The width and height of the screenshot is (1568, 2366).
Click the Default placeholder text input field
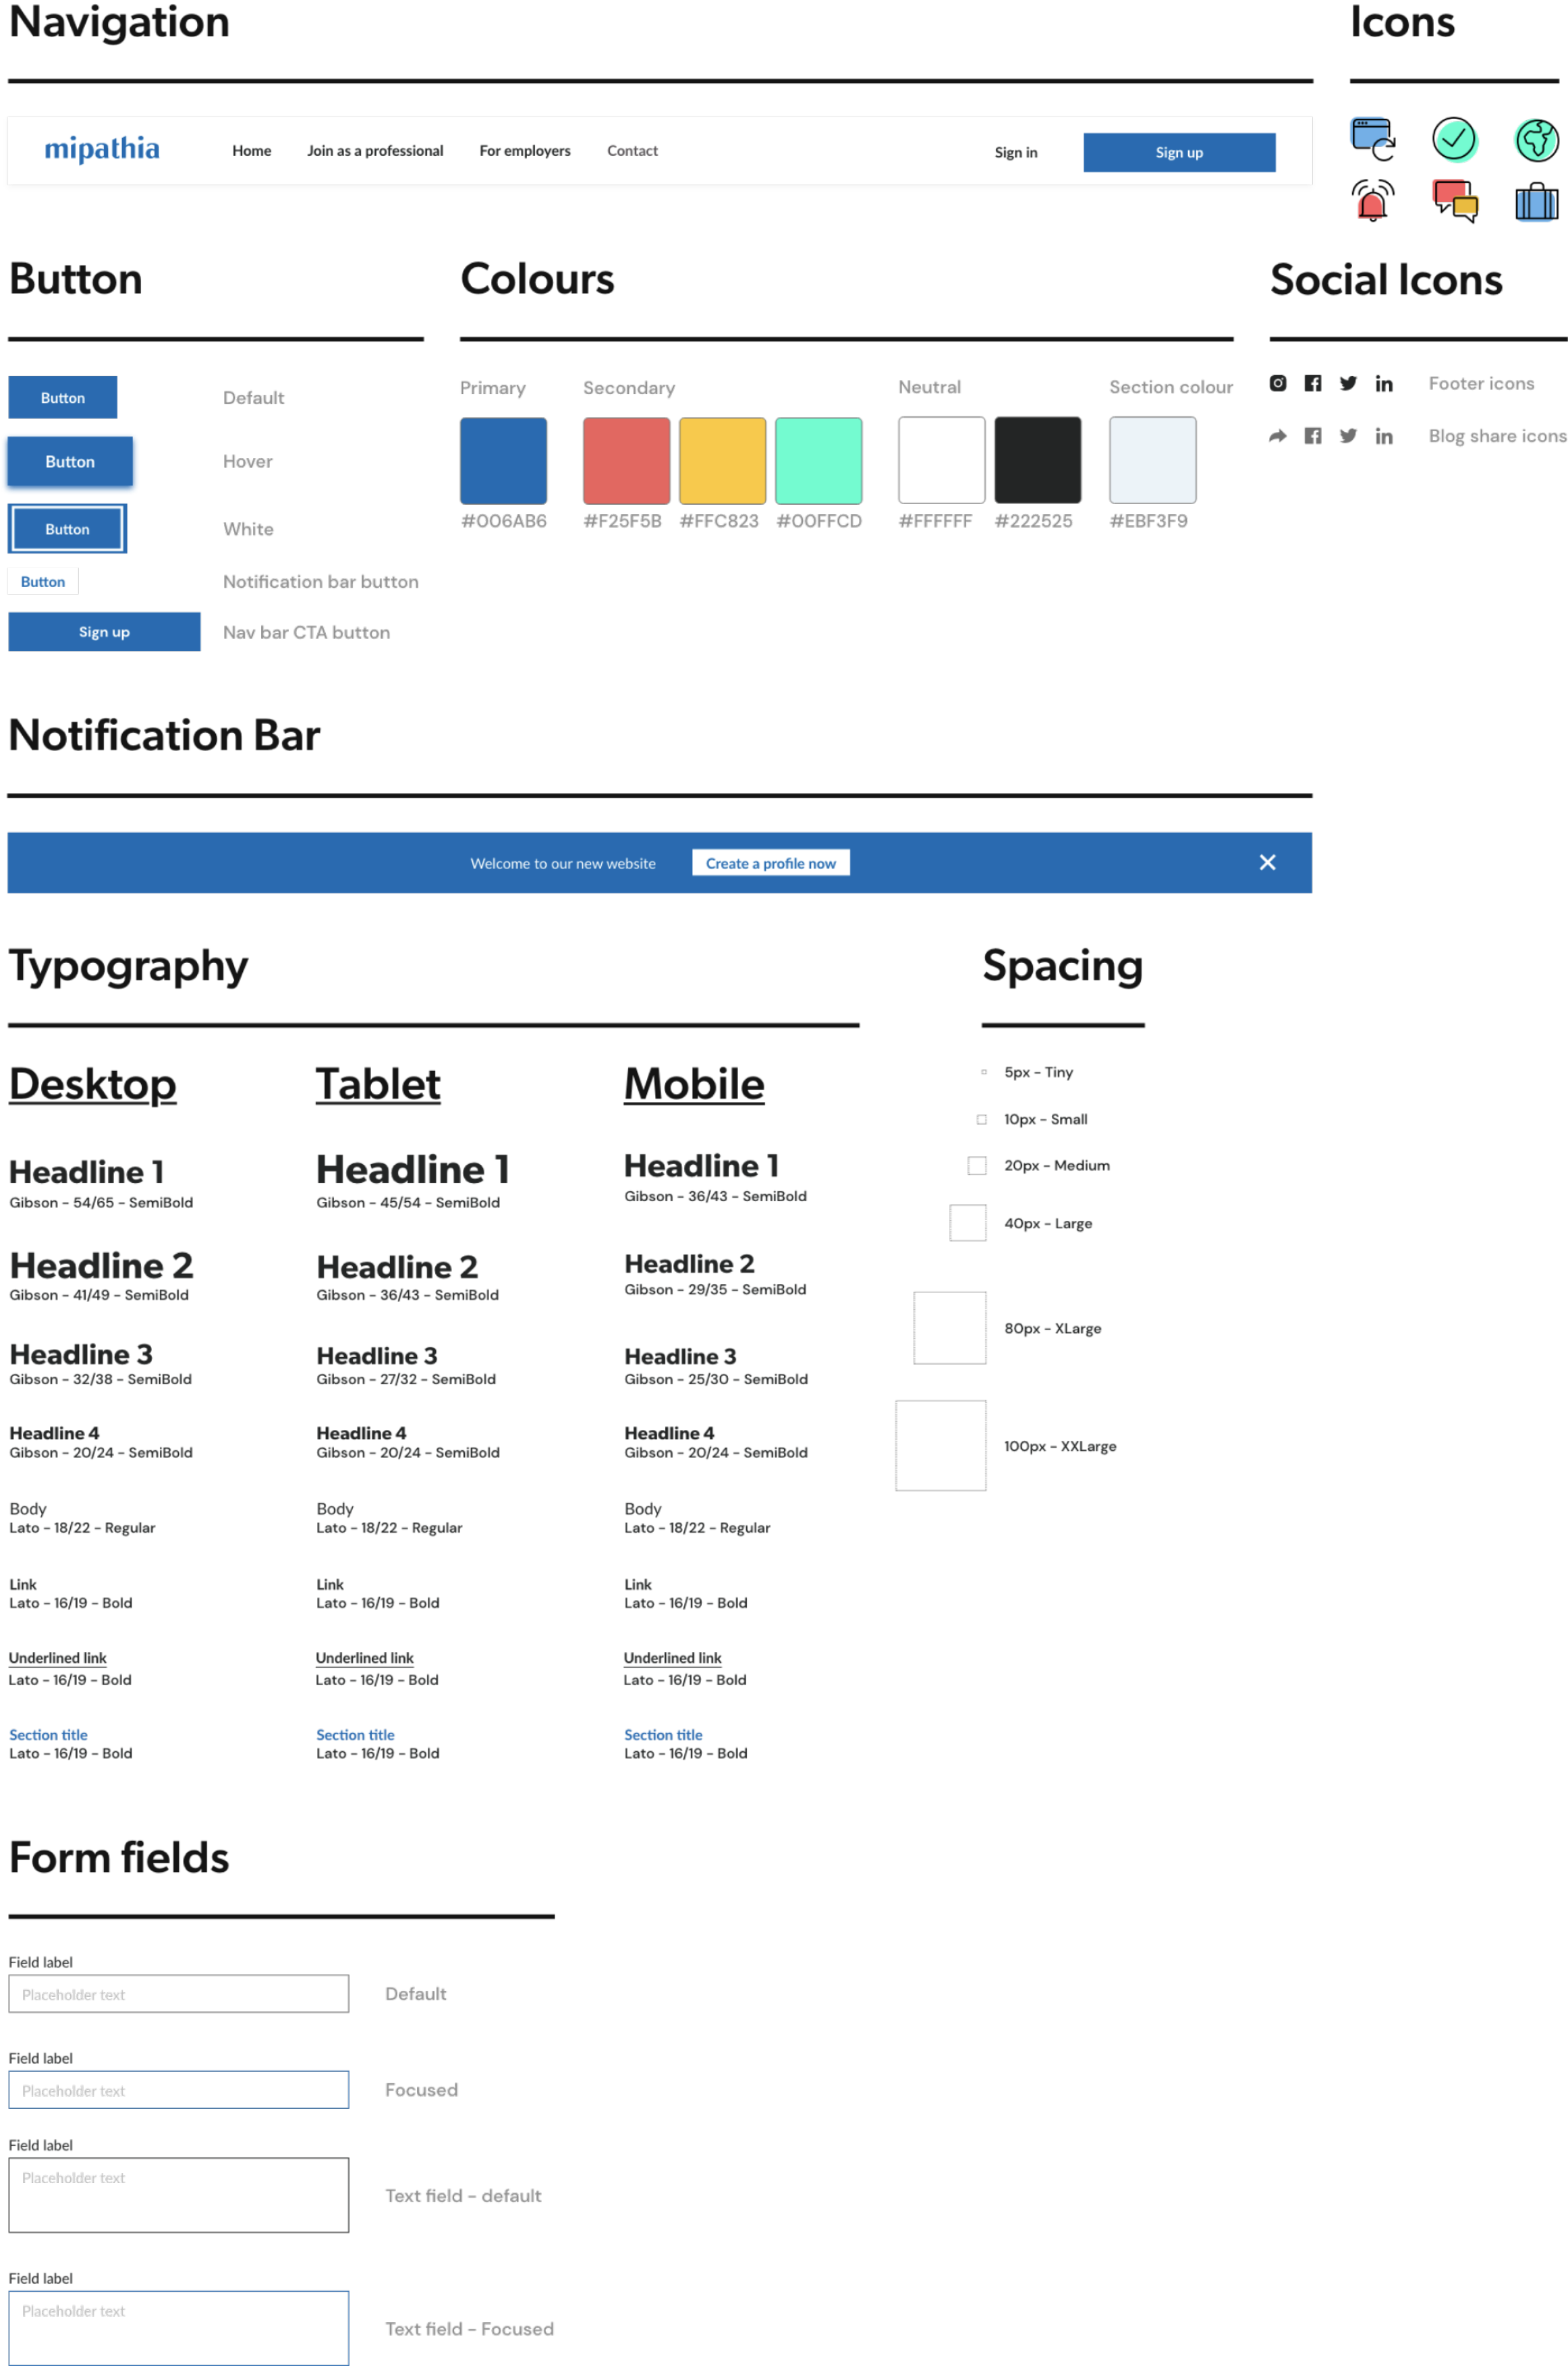coord(178,1994)
